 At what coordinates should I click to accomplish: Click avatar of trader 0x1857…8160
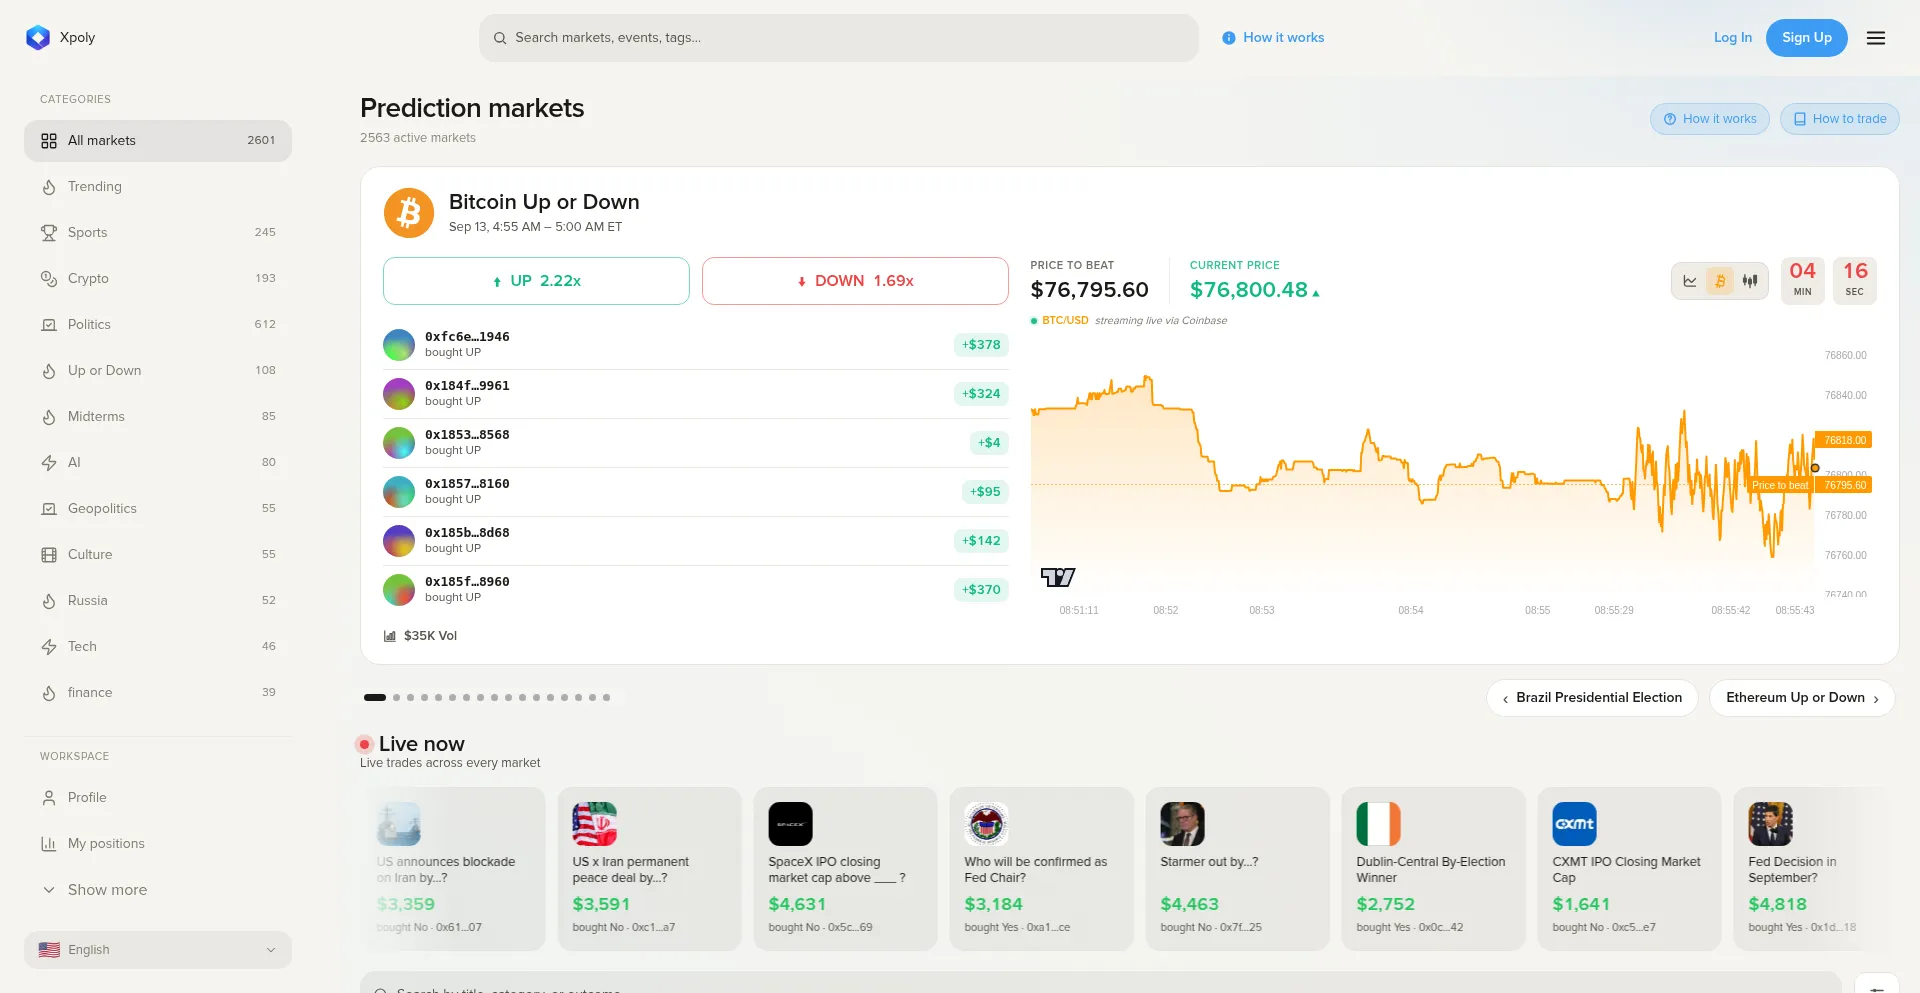pos(399,492)
